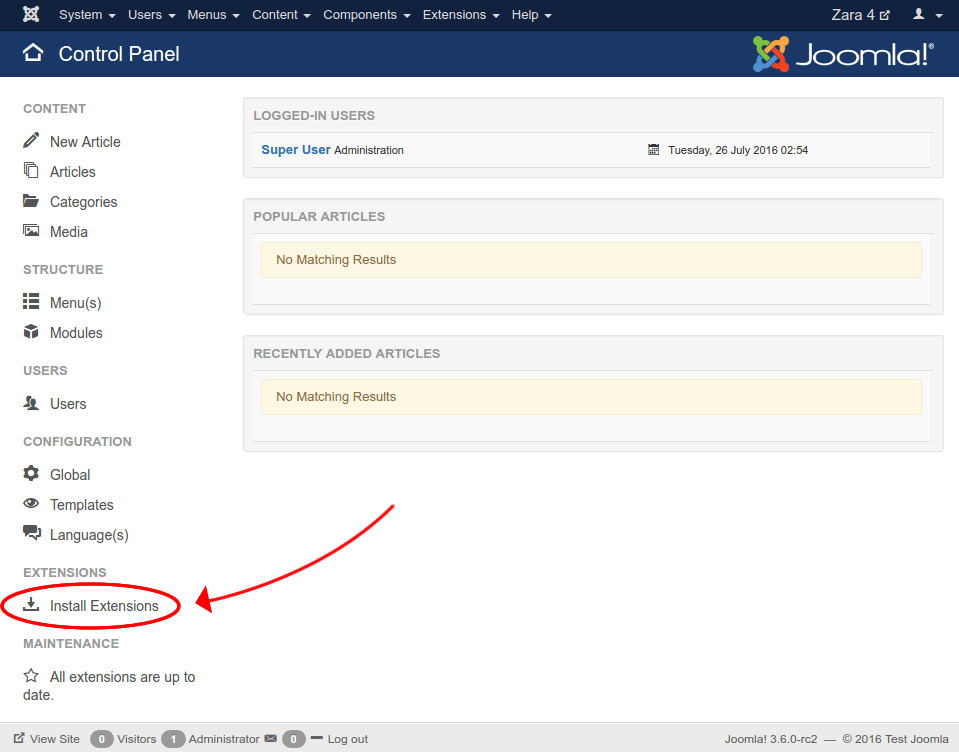Viewport: 959px width, 752px height.
Task: Click the folder icon beside Categories
Action: [x=31, y=200]
